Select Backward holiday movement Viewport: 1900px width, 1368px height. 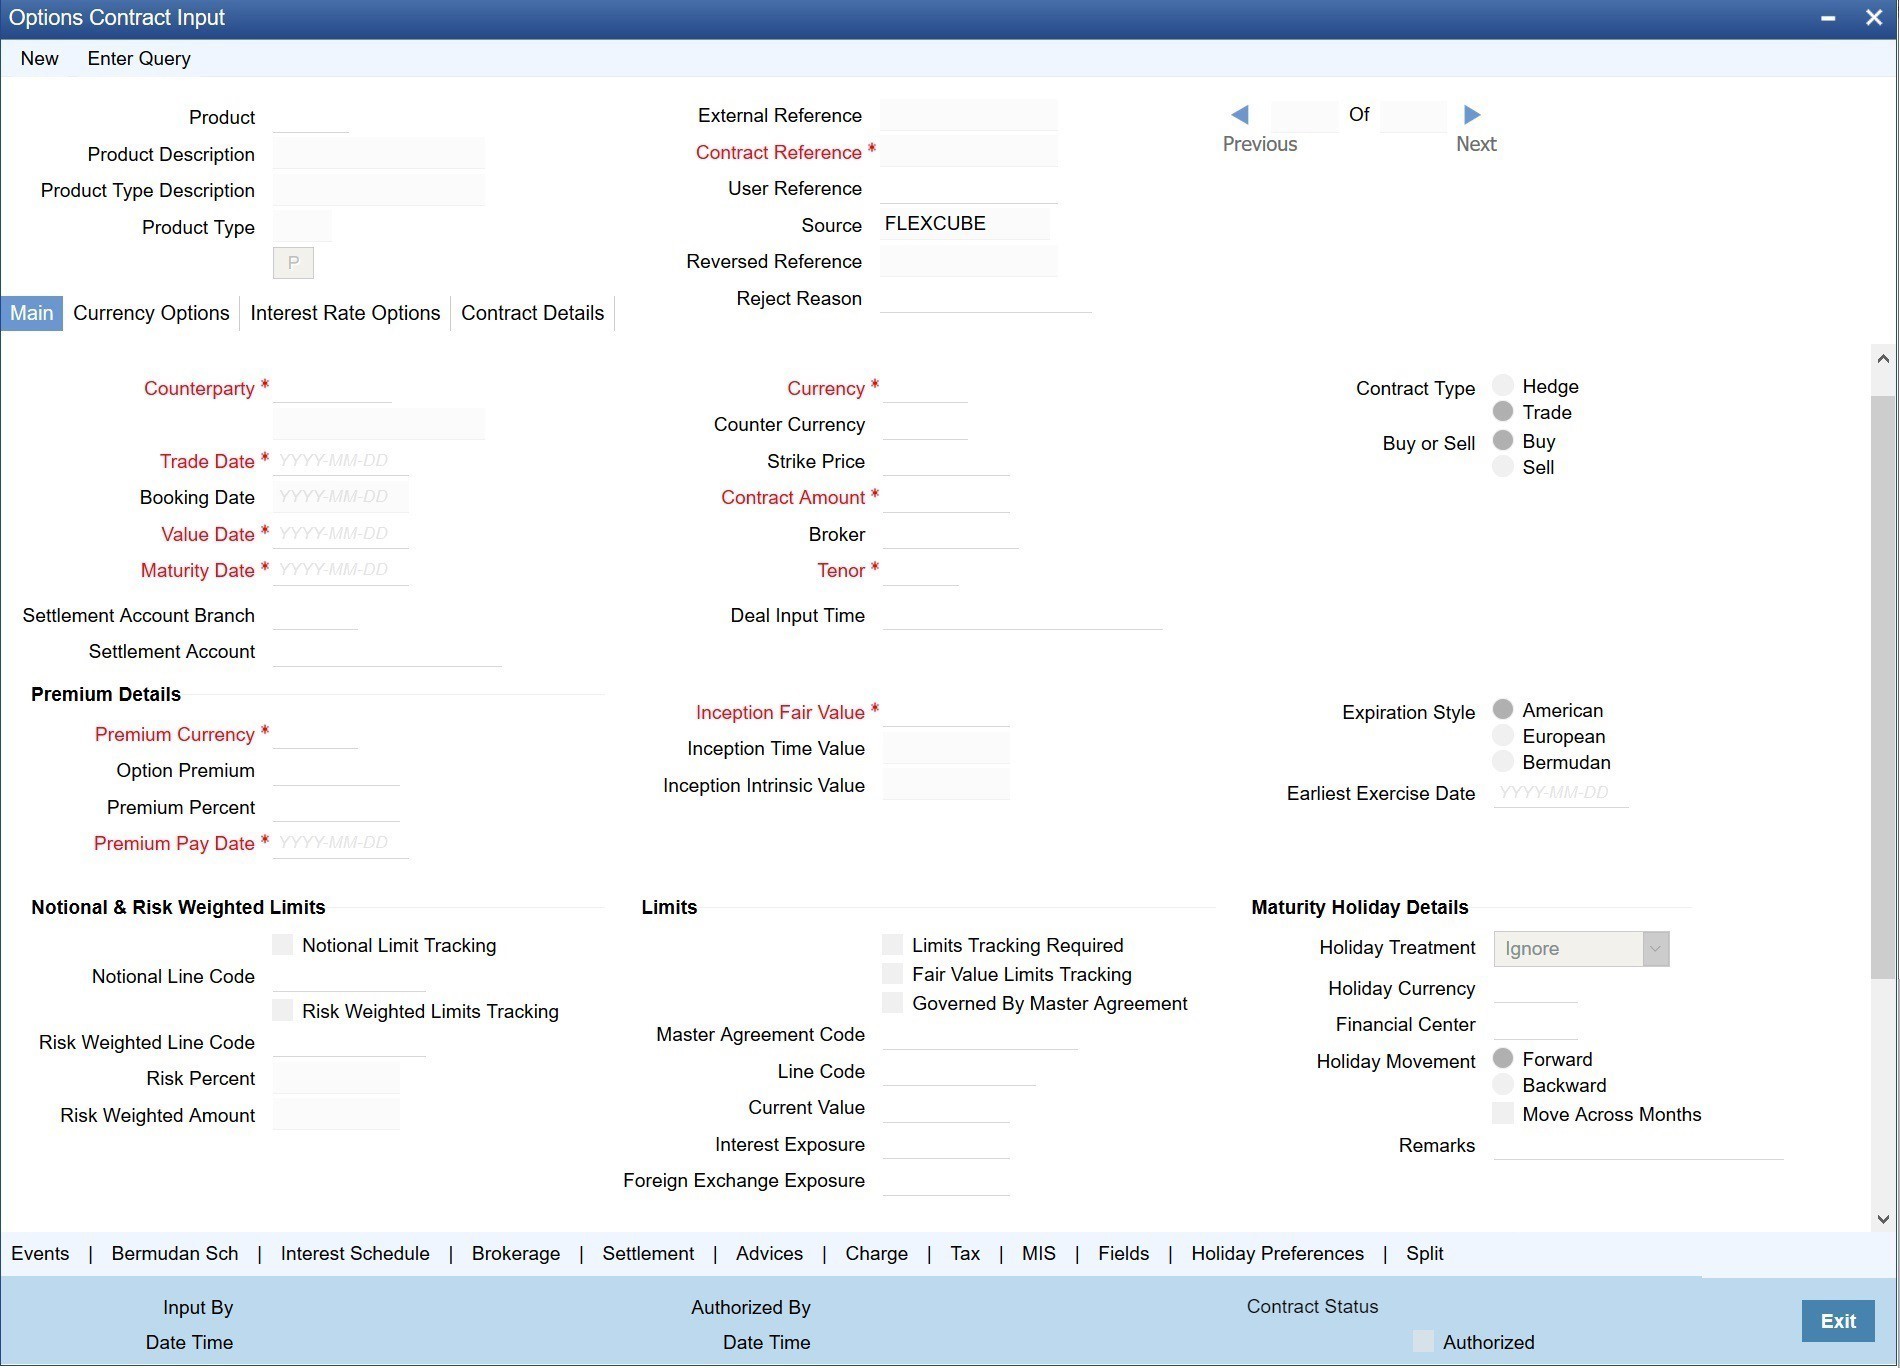[1503, 1084]
